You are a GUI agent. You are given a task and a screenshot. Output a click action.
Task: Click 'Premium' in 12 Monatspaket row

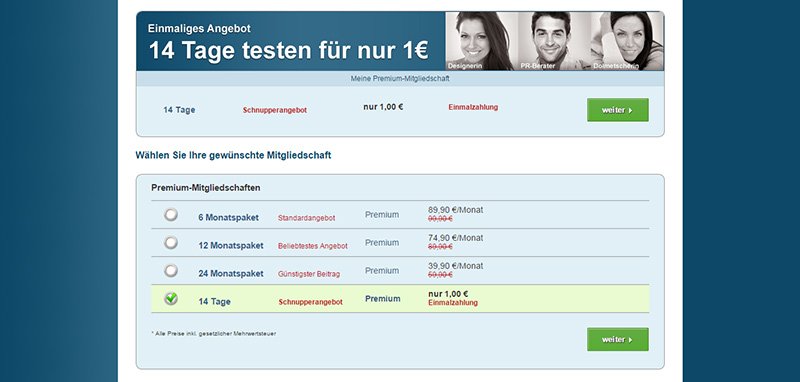[382, 243]
